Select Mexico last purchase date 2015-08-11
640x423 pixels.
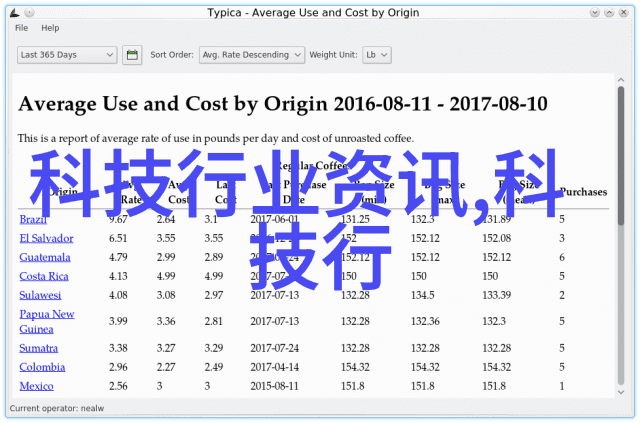coord(275,386)
